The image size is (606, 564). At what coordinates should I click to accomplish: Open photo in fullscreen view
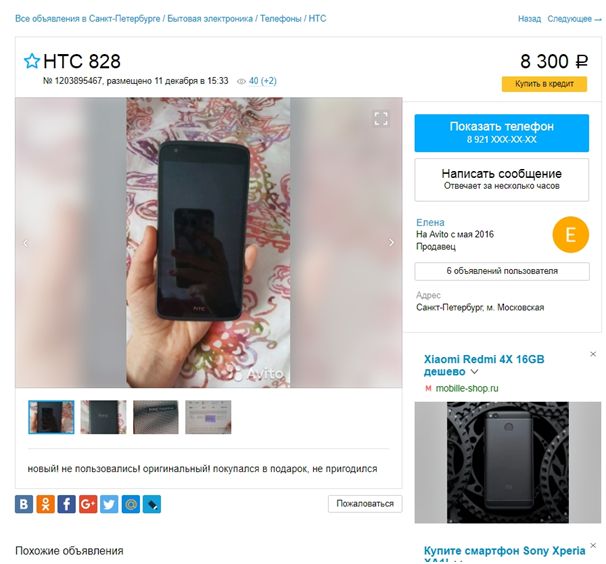pos(381,119)
